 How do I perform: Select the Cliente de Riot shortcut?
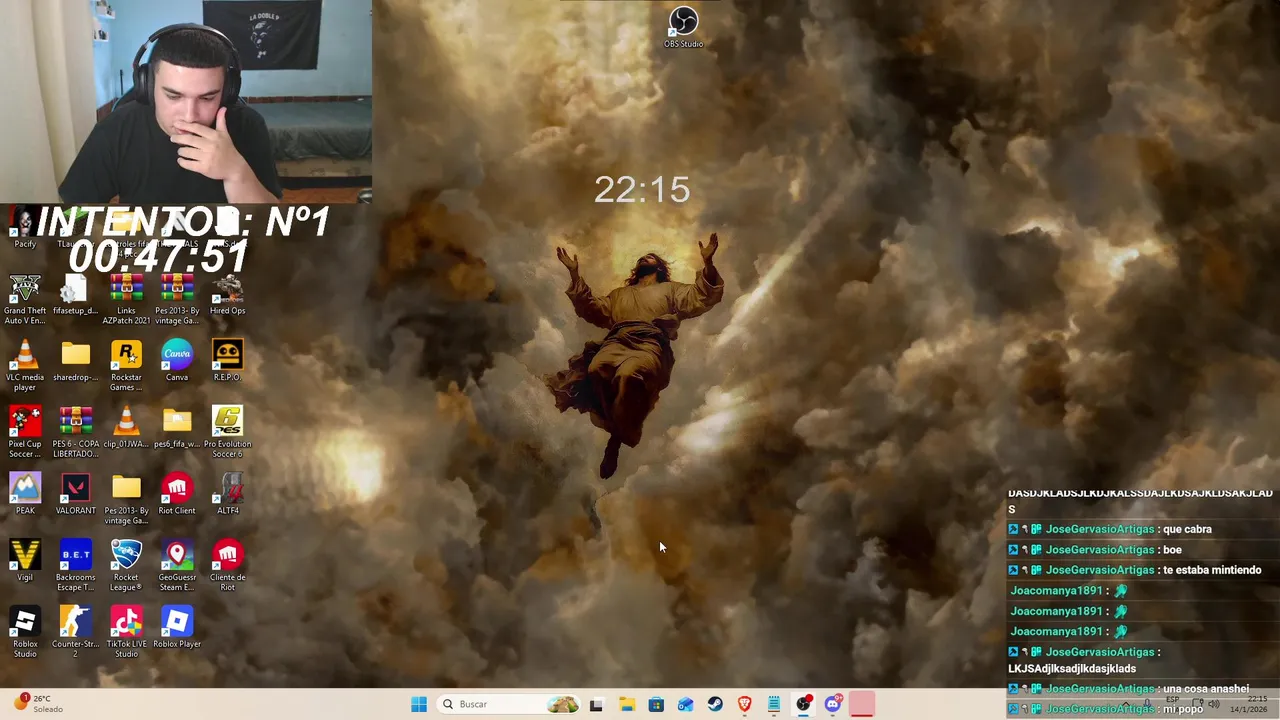(228, 566)
